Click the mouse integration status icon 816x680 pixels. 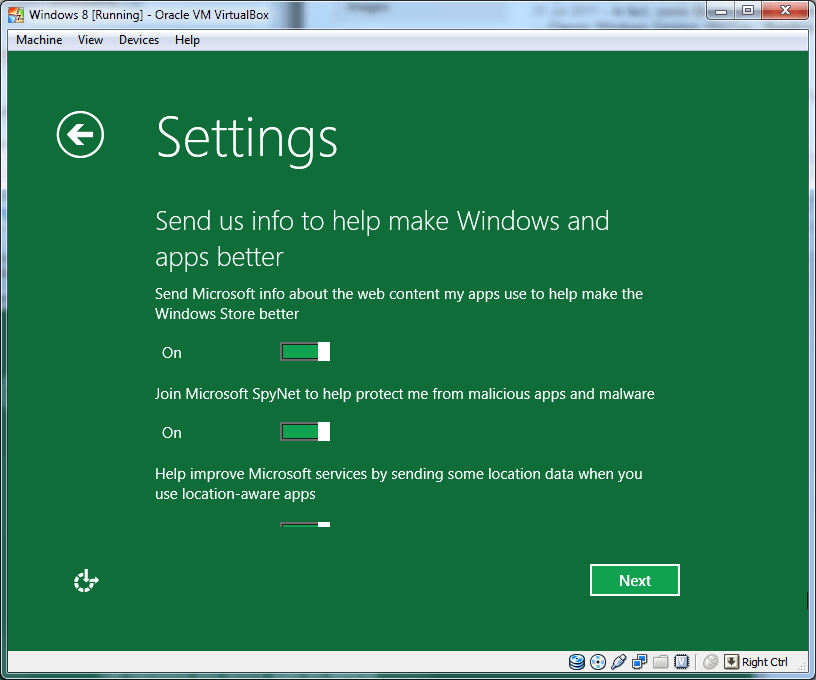tap(710, 662)
